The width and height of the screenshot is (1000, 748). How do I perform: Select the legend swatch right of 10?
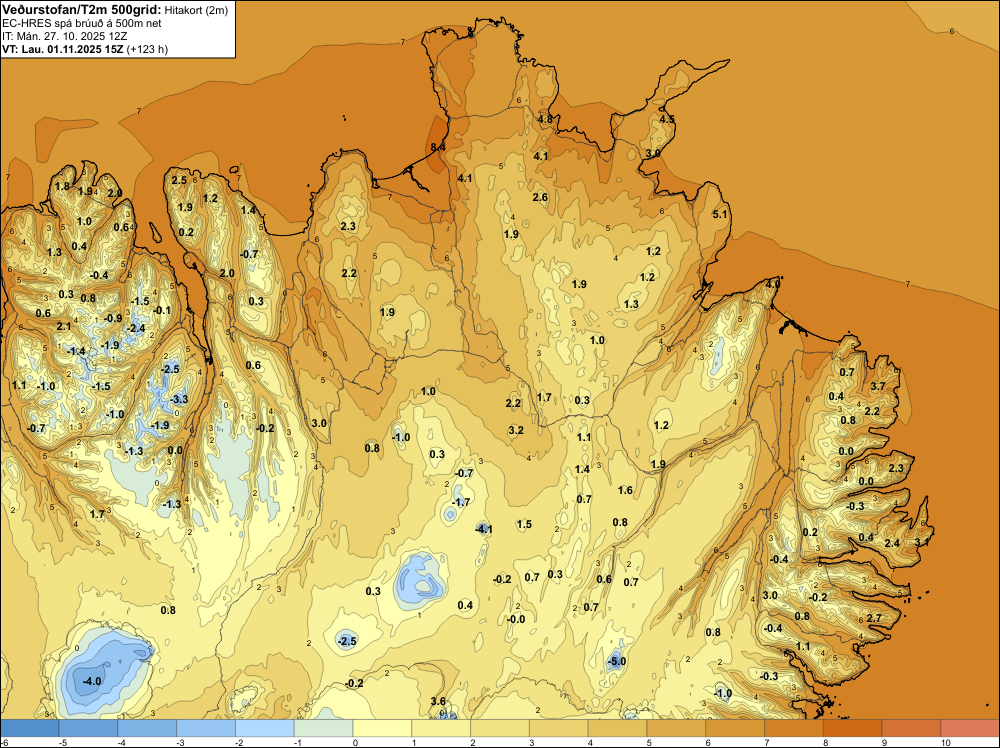(x=970, y=728)
